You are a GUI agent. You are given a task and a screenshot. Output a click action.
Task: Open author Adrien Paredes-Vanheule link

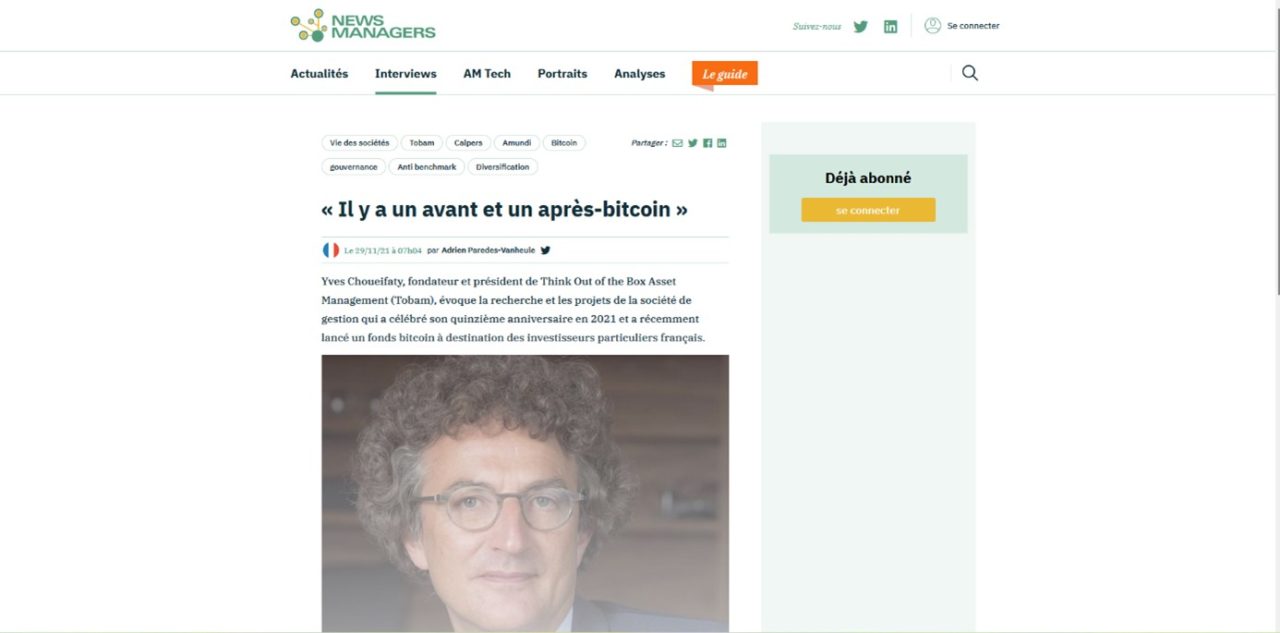tap(488, 250)
